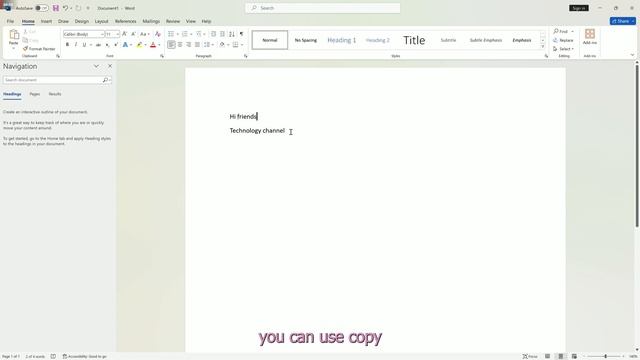Open the Change Case Aa menu

click(x=144, y=34)
